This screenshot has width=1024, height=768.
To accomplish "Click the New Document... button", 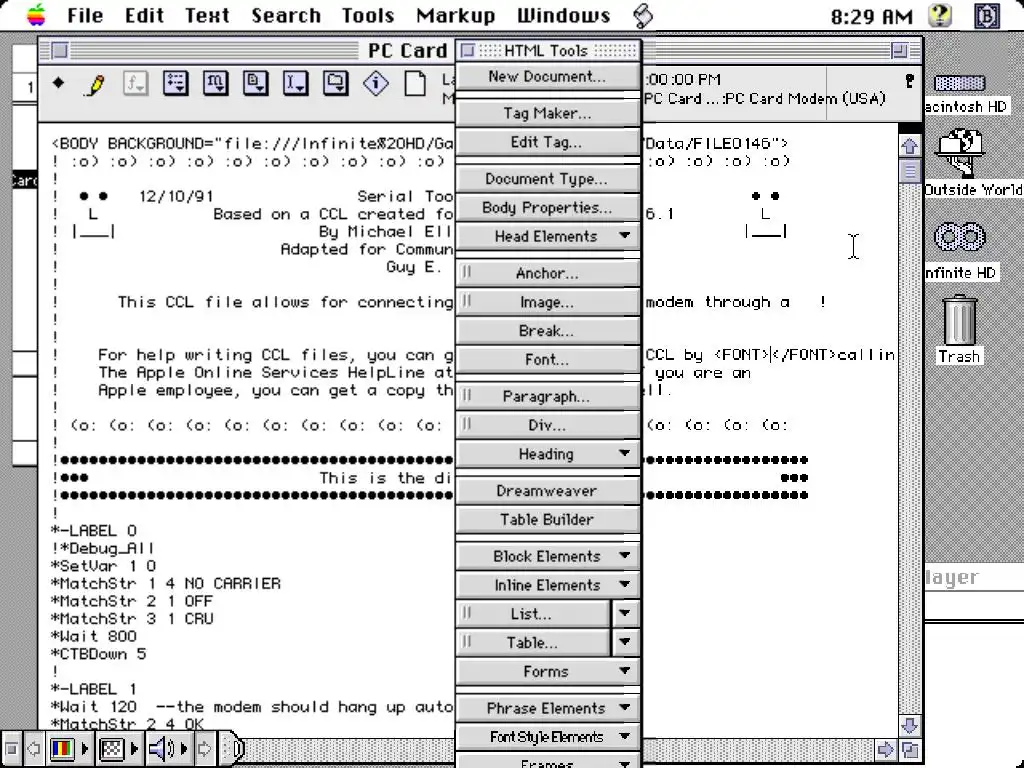I will point(547,76).
